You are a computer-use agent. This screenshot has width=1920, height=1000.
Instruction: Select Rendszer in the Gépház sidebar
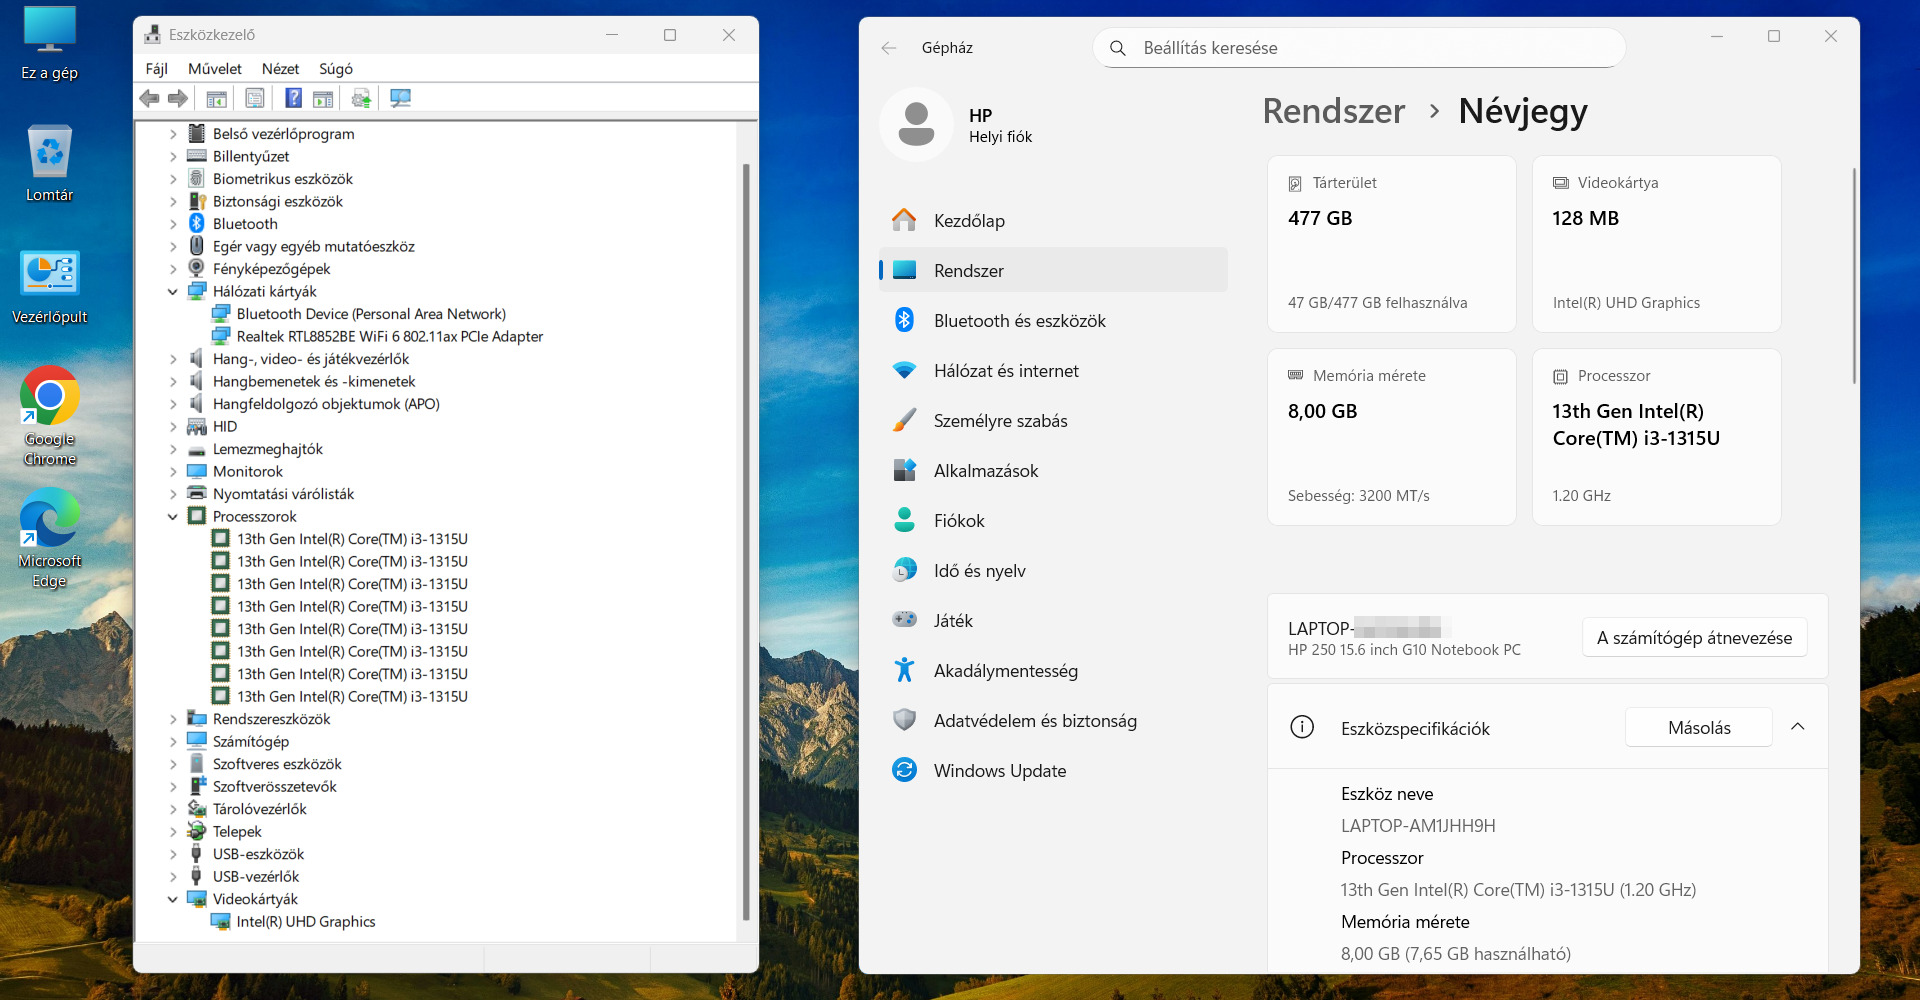tap(1053, 270)
